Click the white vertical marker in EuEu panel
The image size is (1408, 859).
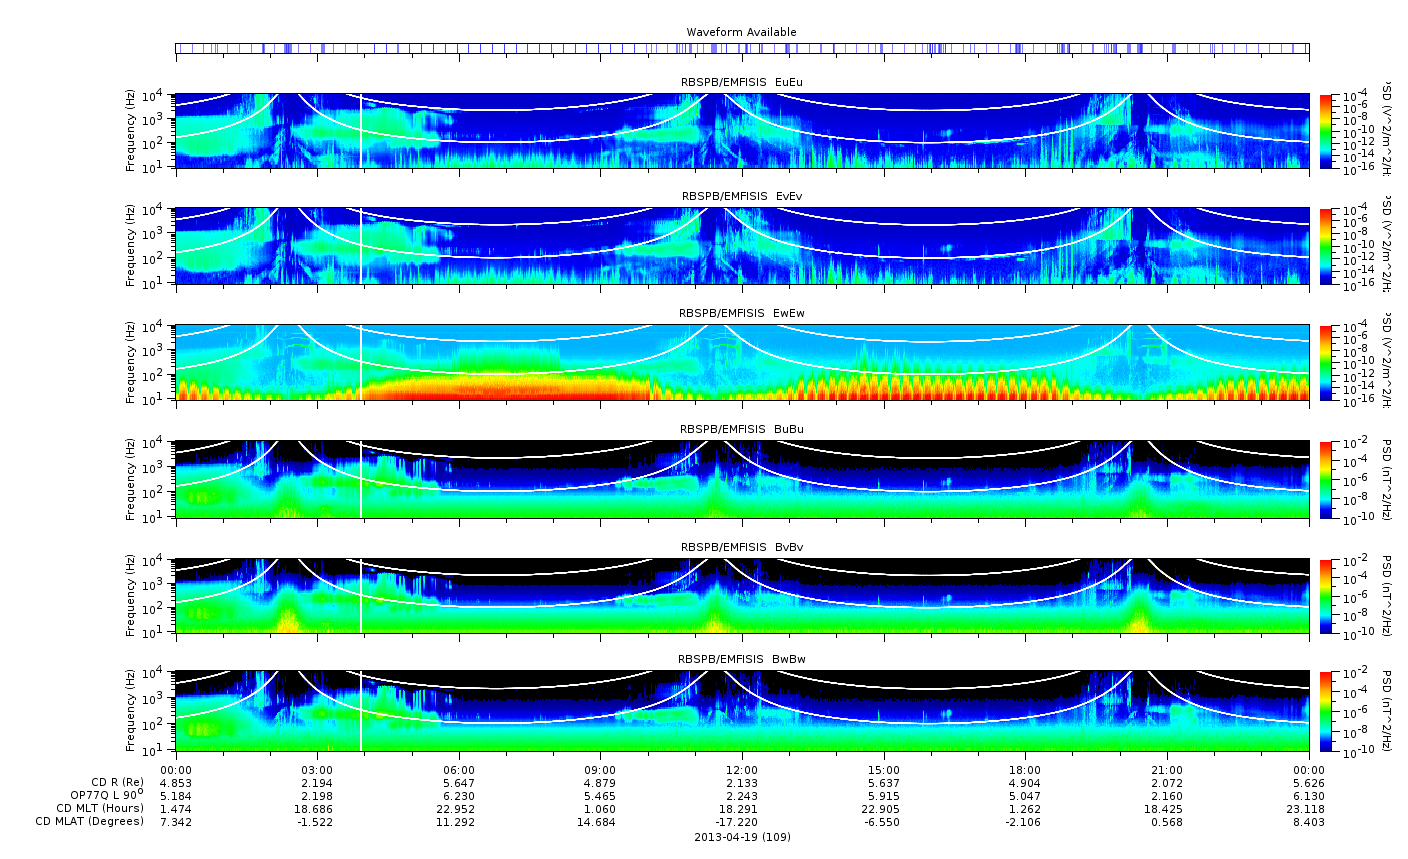pos(361,131)
